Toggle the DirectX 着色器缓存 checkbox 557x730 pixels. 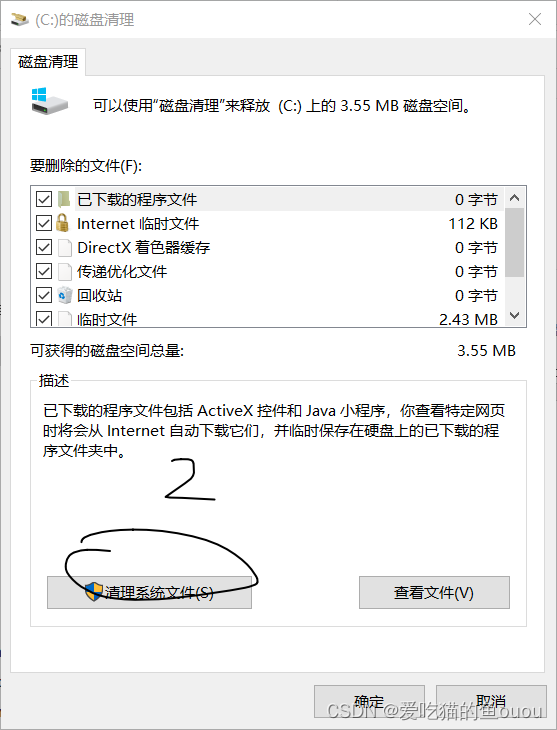[x=44, y=247]
